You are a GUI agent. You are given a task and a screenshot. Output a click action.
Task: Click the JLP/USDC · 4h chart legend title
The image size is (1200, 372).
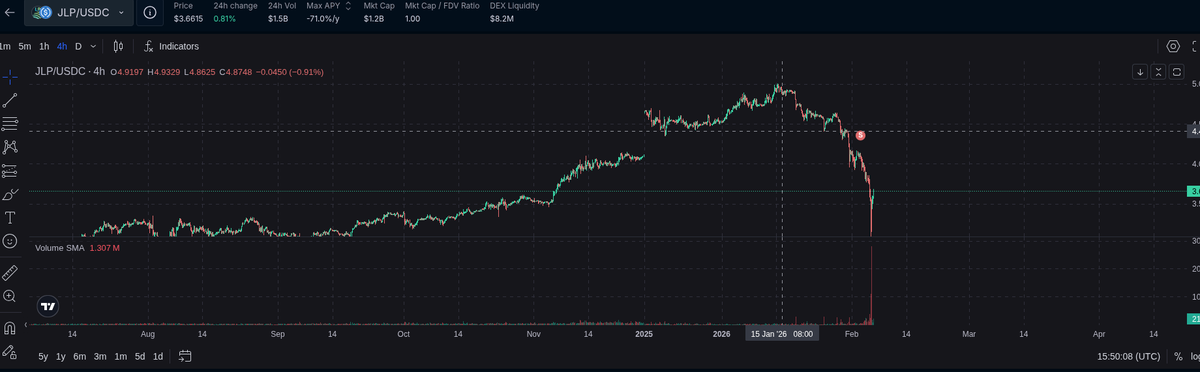pos(70,71)
